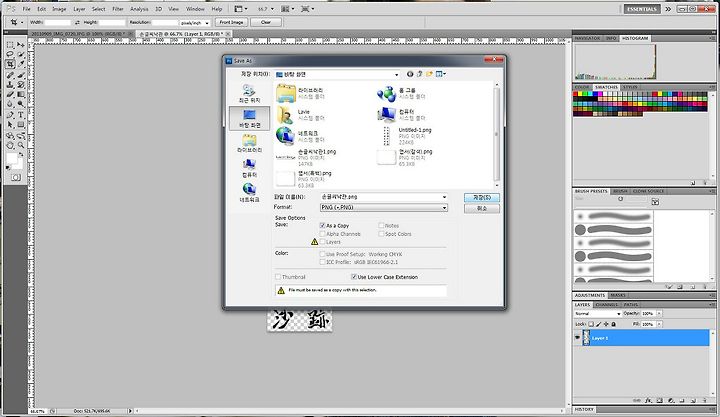Open the layer blend mode Normal dropdown

click(597, 313)
